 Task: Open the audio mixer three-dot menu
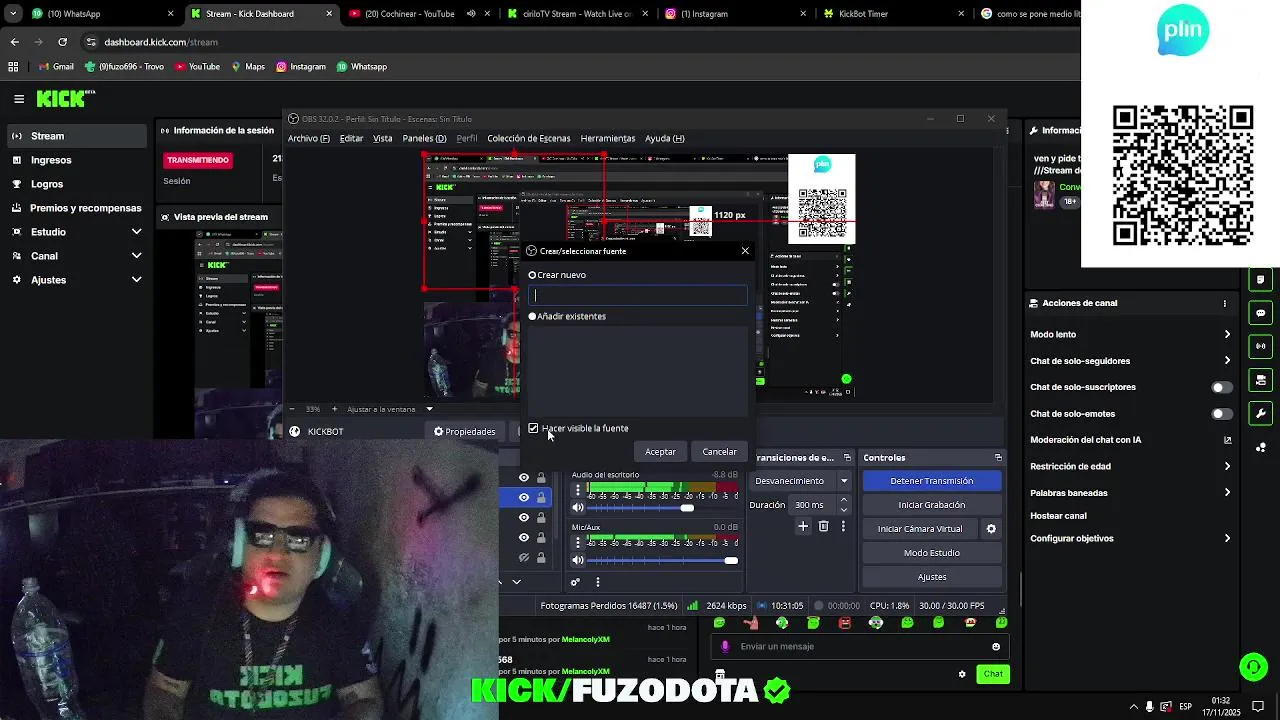point(598,582)
